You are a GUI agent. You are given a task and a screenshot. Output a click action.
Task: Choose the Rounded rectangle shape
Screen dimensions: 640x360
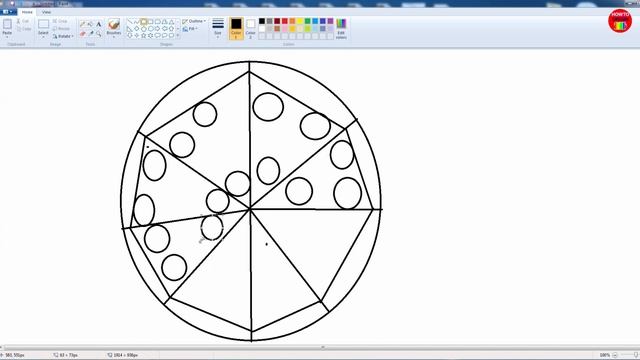[x=158, y=22]
